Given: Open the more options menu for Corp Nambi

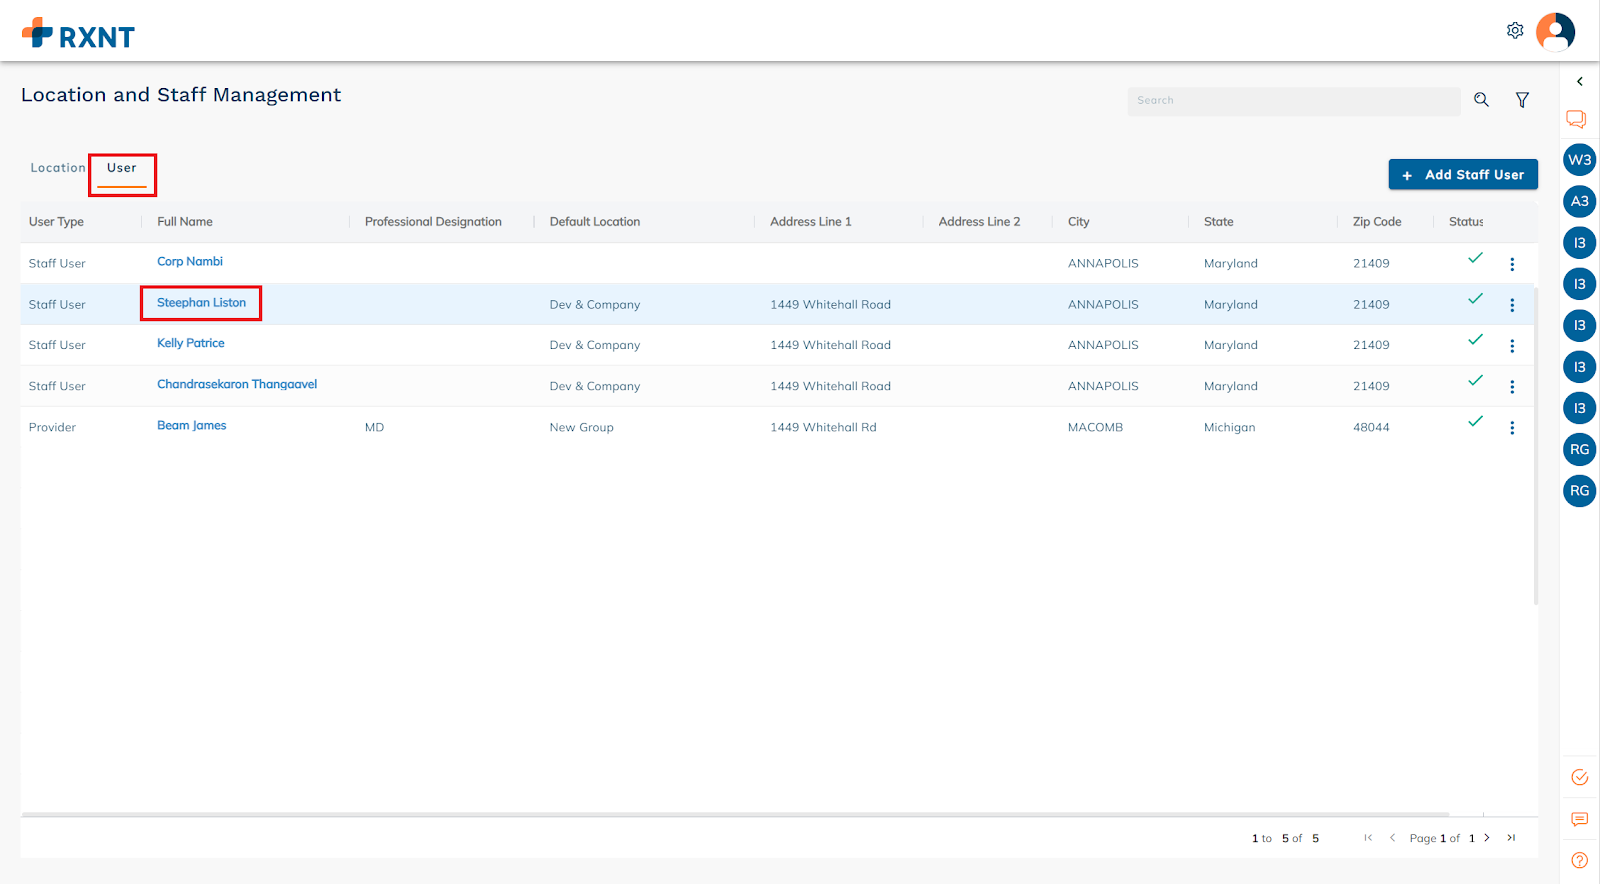Looking at the screenshot, I should [1512, 264].
